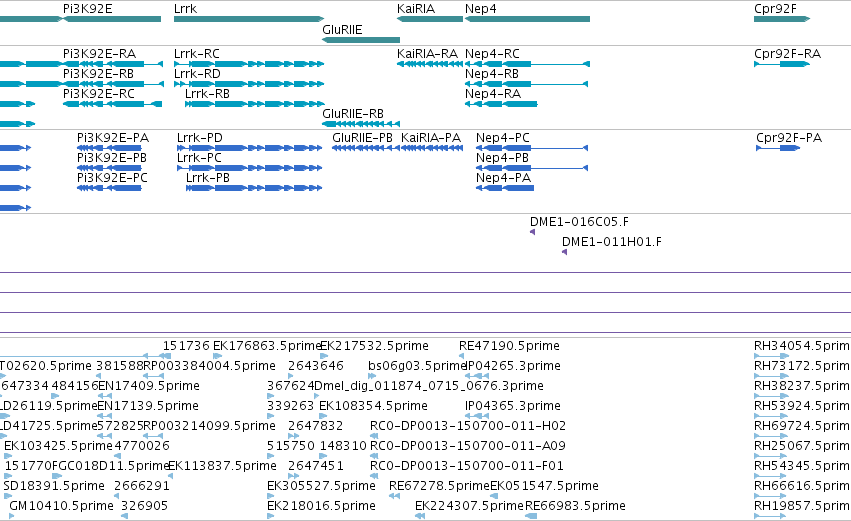Open EST EK108354.5prime
The height and width of the screenshot is (521, 851).
click(373, 406)
